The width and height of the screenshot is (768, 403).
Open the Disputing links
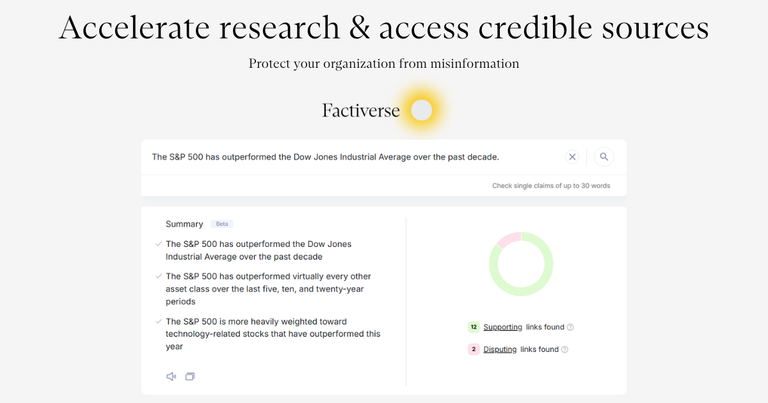click(500, 350)
